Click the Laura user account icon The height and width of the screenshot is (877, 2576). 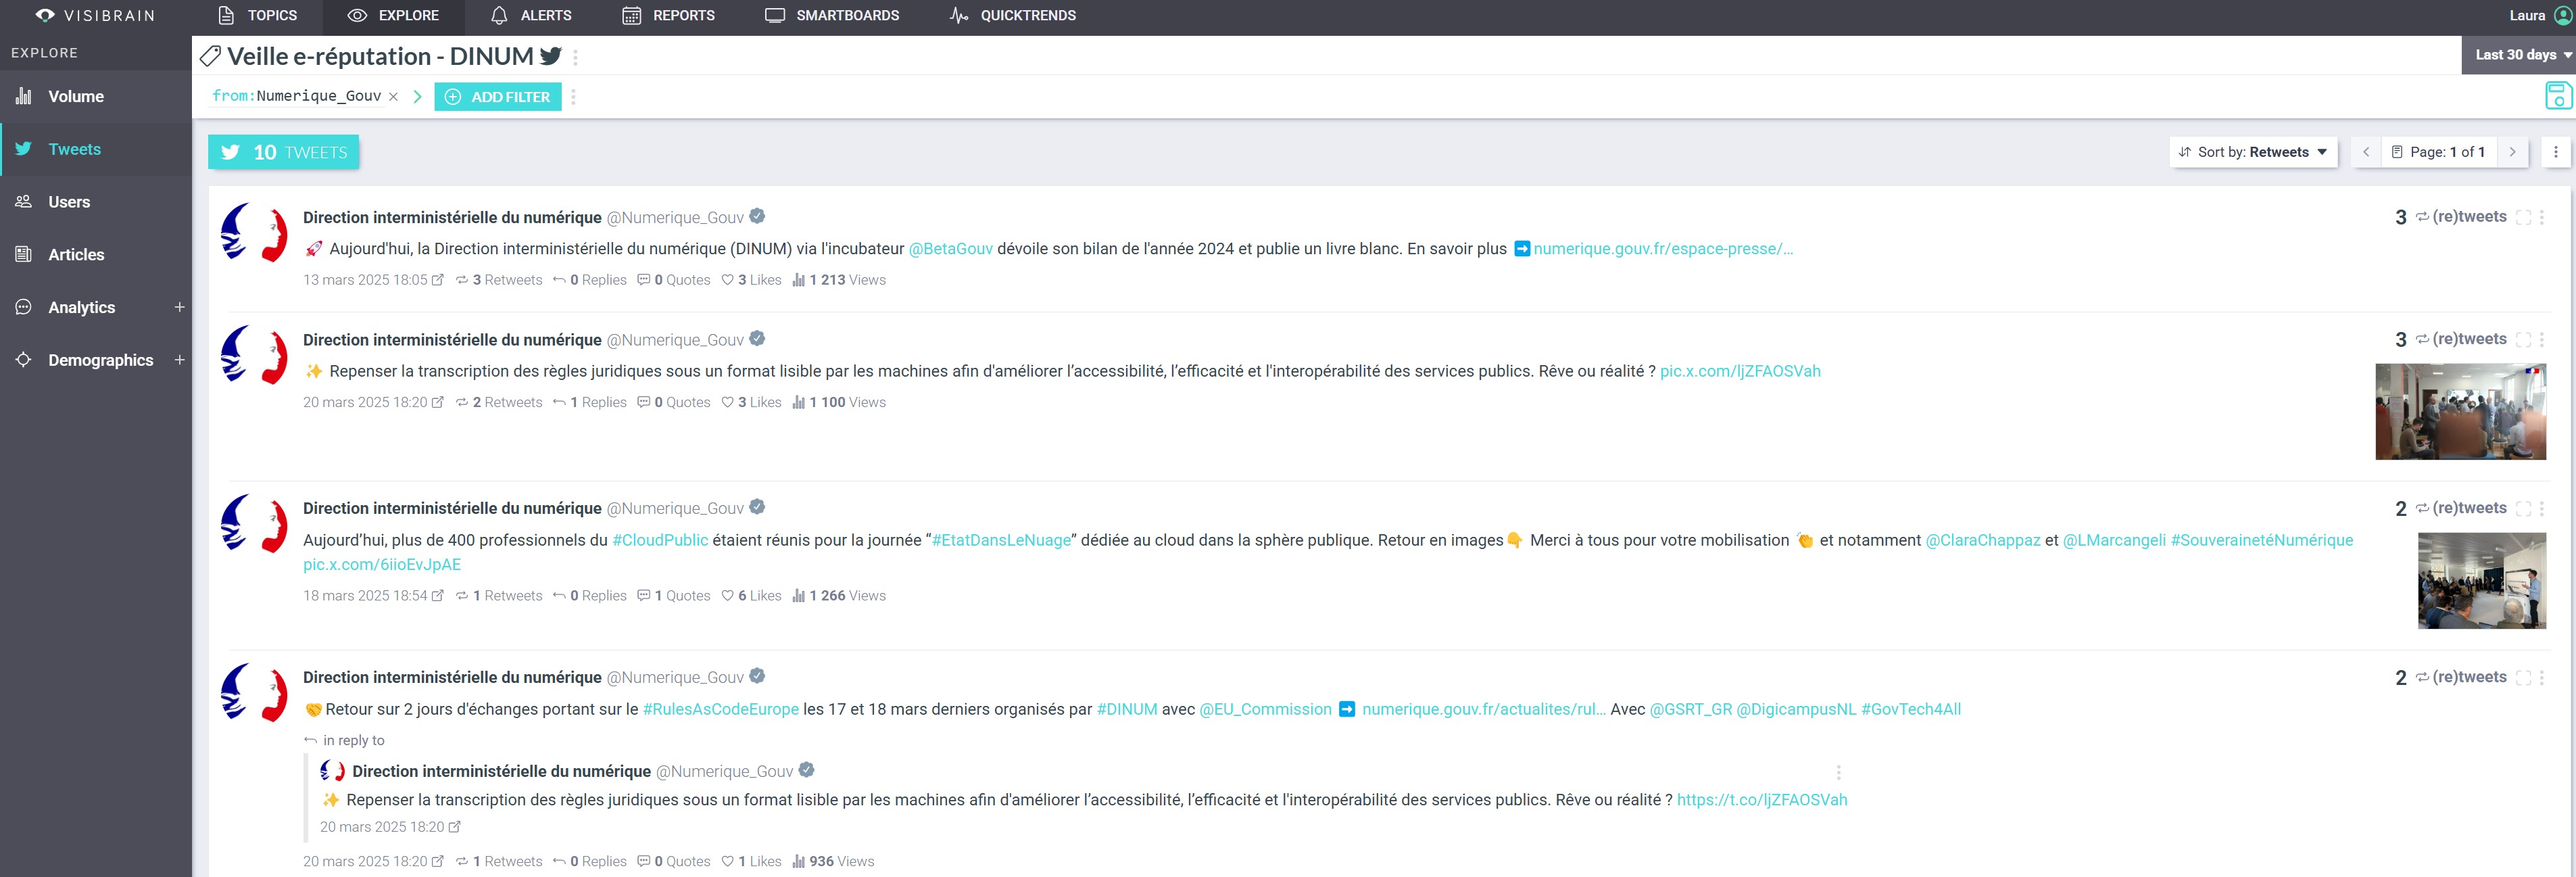[2562, 15]
